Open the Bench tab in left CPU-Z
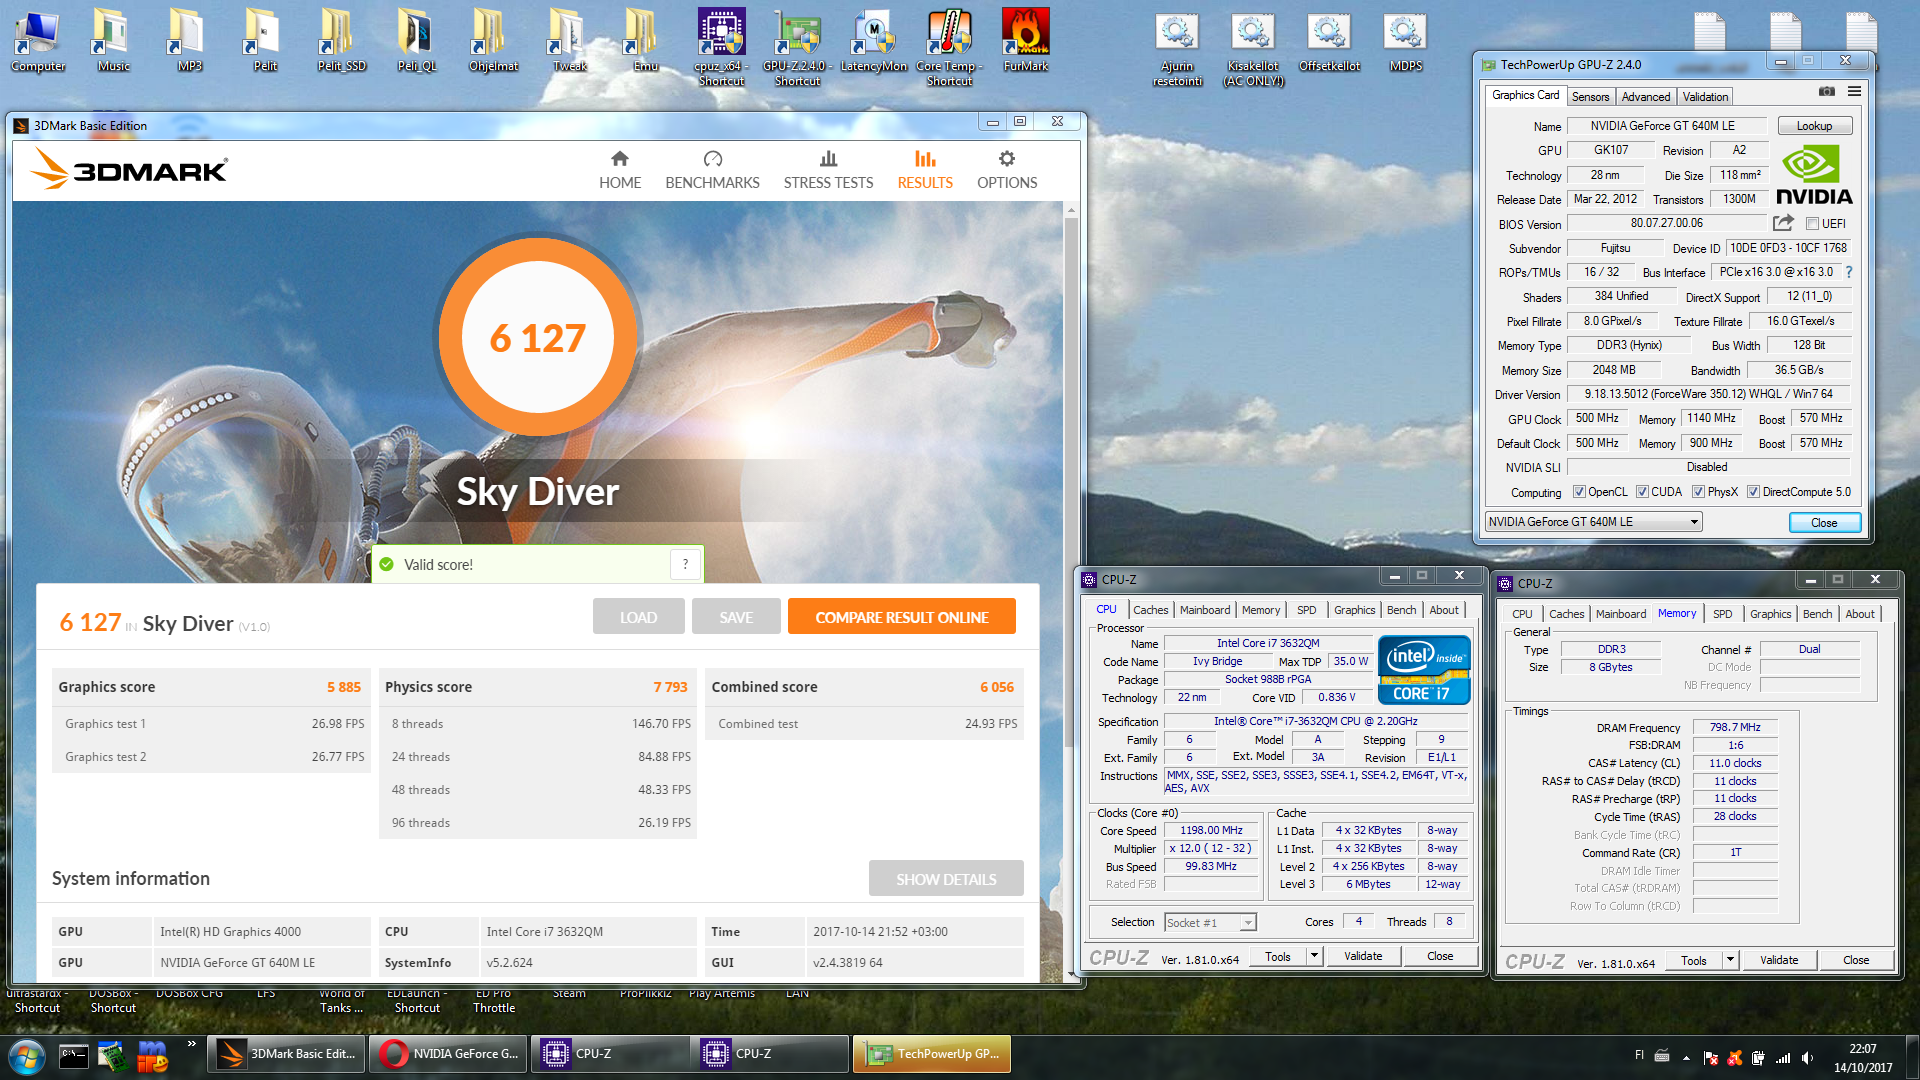The height and width of the screenshot is (1080, 1920). point(1401,610)
